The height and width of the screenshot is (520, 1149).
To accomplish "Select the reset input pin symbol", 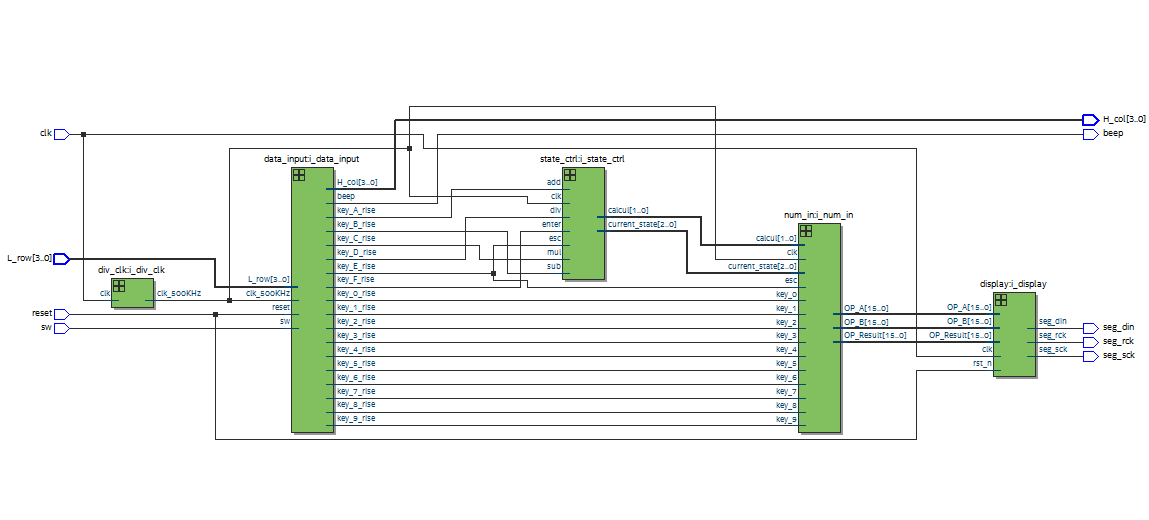I will point(62,314).
